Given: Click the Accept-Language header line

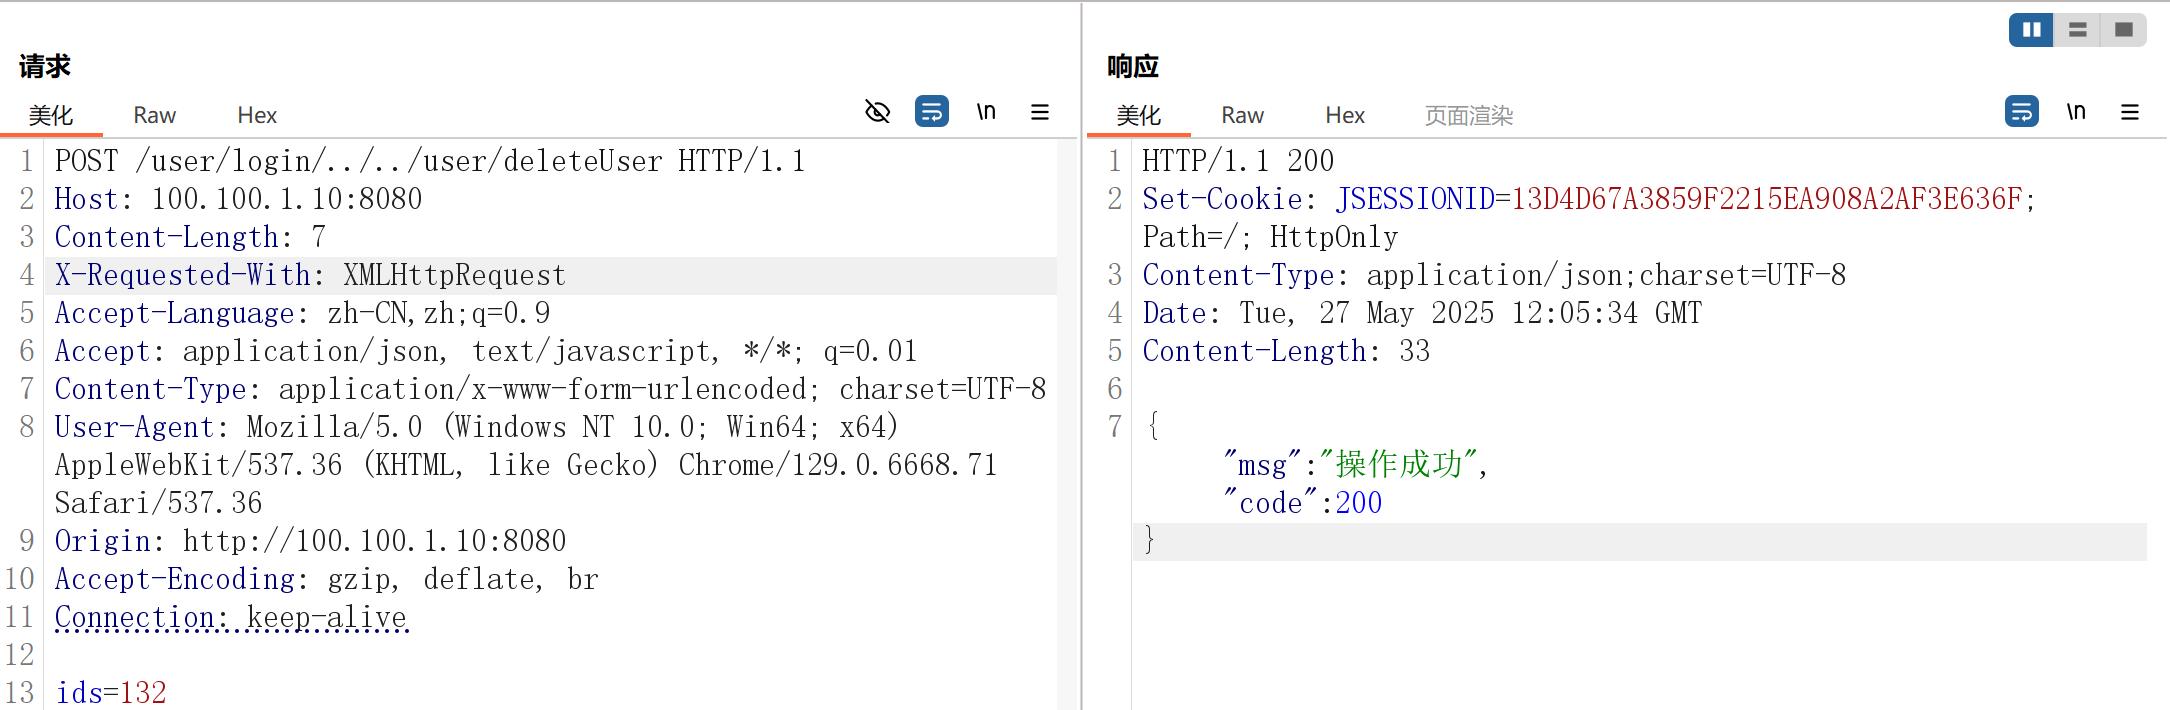Looking at the screenshot, I should pyautogui.click(x=302, y=313).
